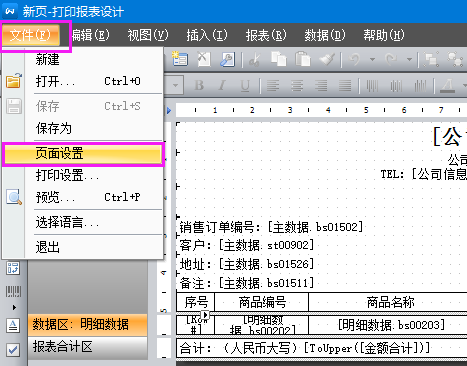Select the 报表合计区 band

[x=87, y=347]
